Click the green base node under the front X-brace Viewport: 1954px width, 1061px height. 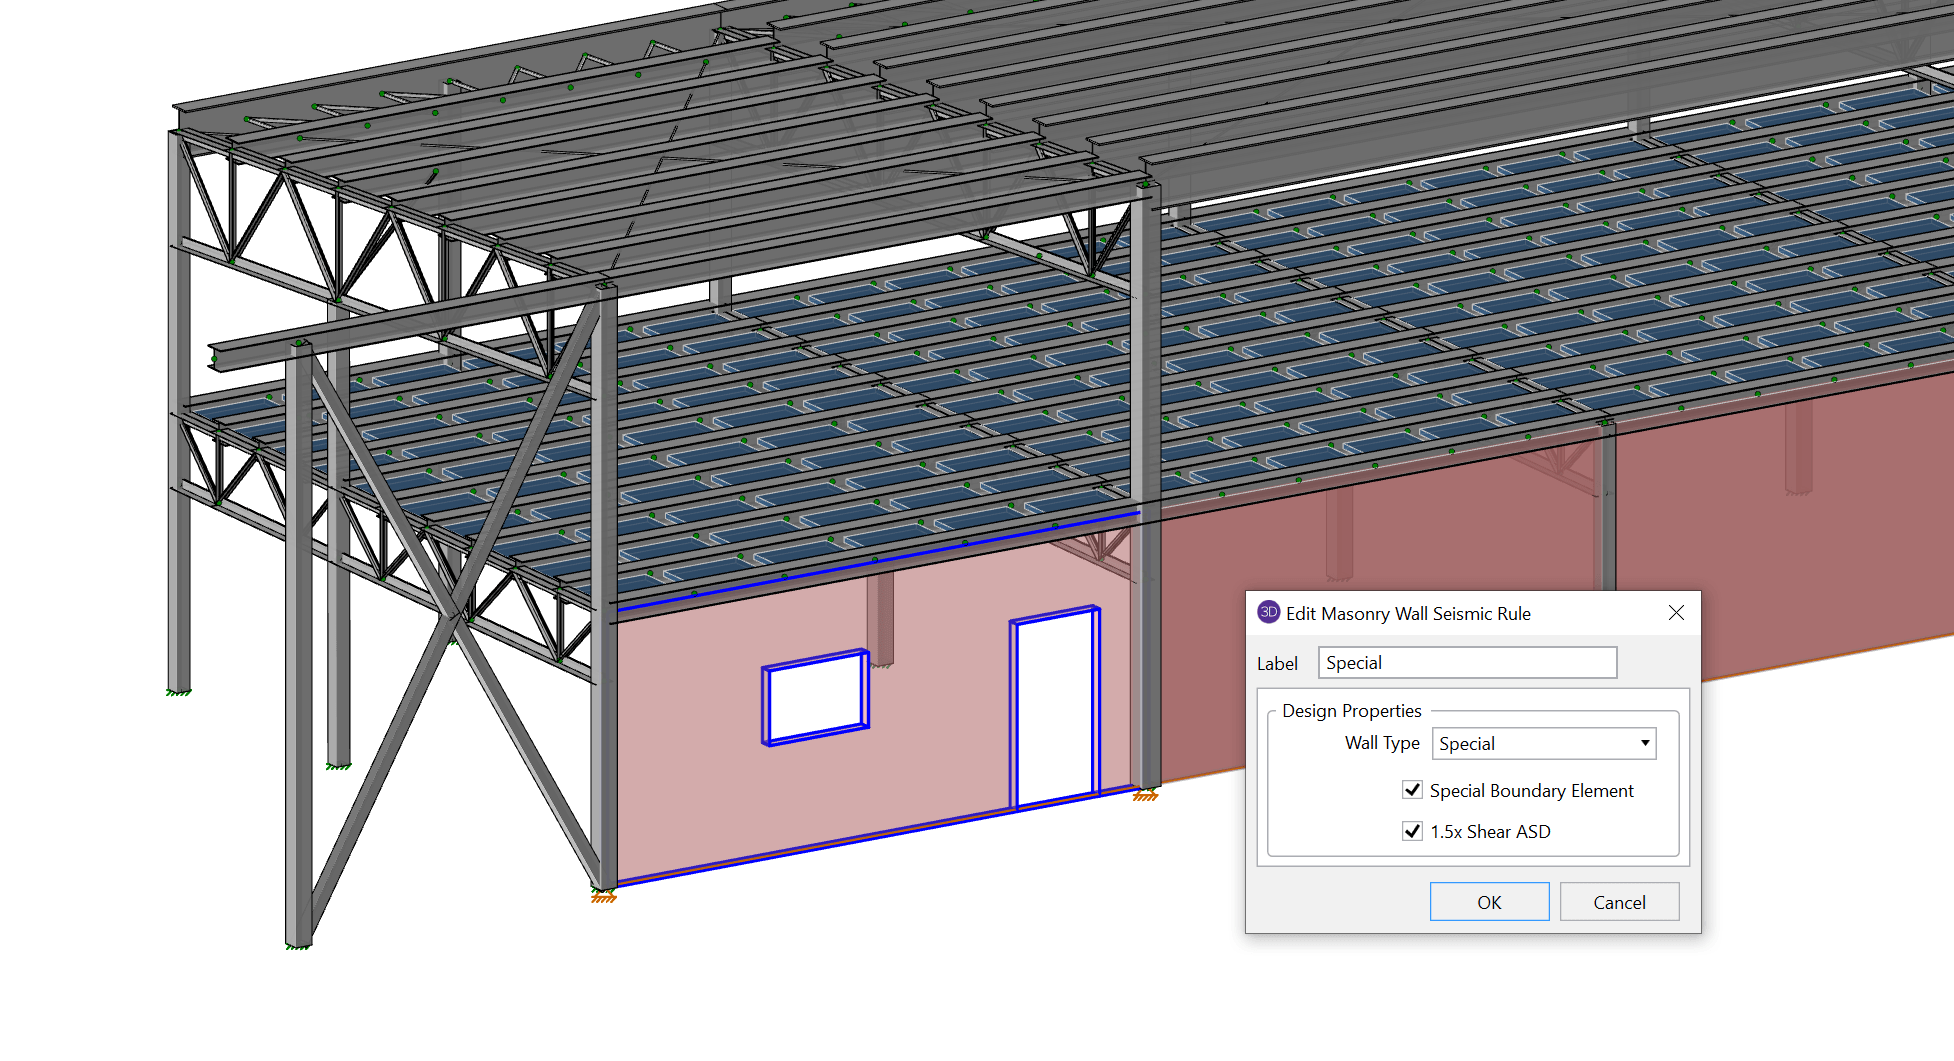pyautogui.click(x=299, y=949)
